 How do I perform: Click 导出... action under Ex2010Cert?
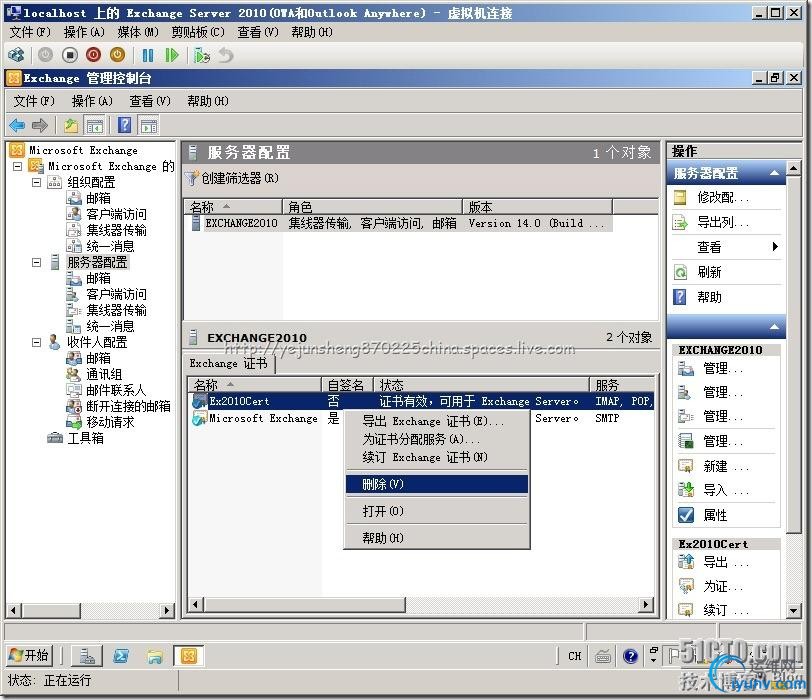[x=726, y=562]
